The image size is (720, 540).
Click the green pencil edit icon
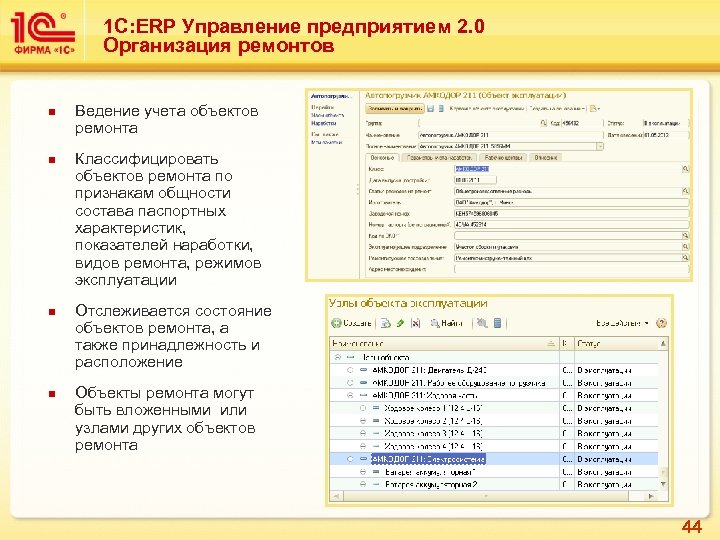pos(400,323)
